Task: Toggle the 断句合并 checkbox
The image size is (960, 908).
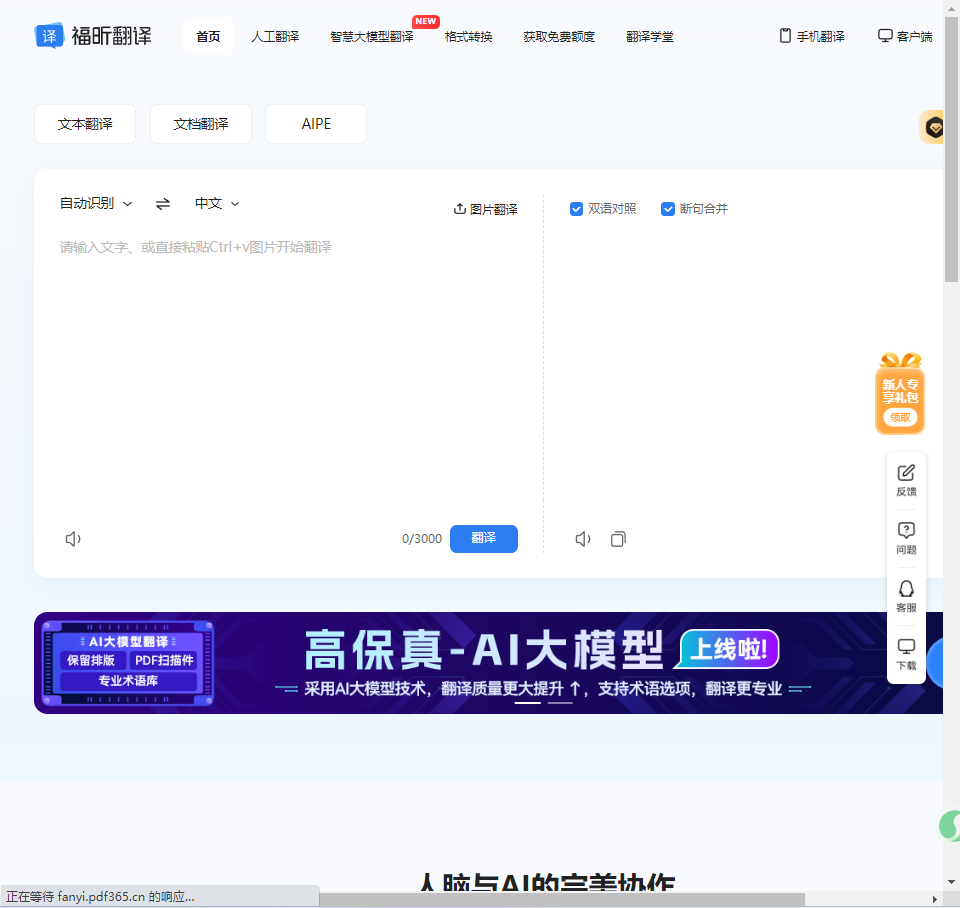Action: click(668, 209)
